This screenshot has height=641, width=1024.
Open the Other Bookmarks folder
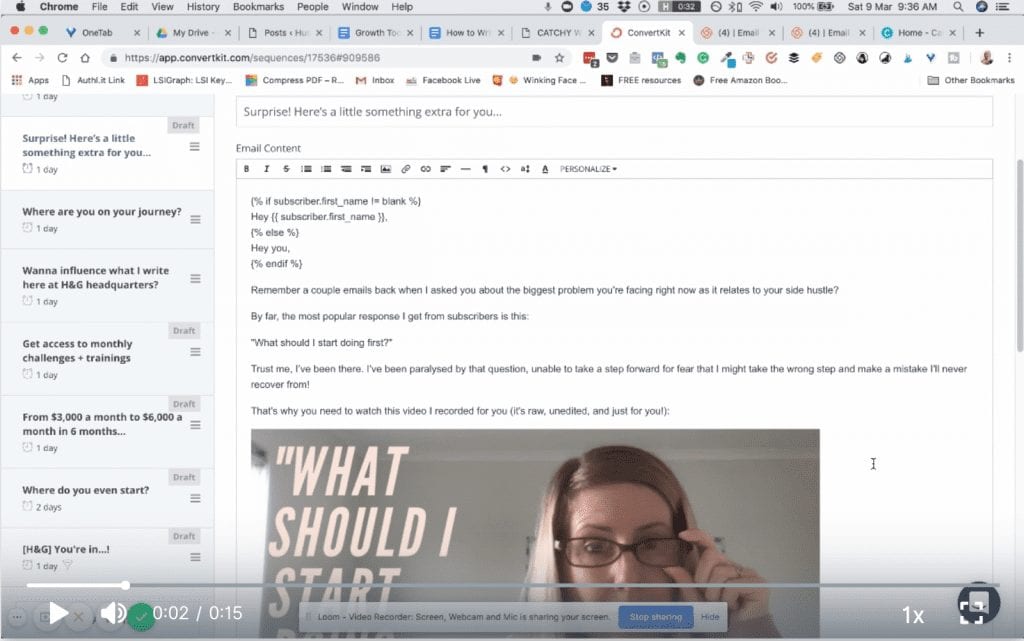[x=971, y=80]
